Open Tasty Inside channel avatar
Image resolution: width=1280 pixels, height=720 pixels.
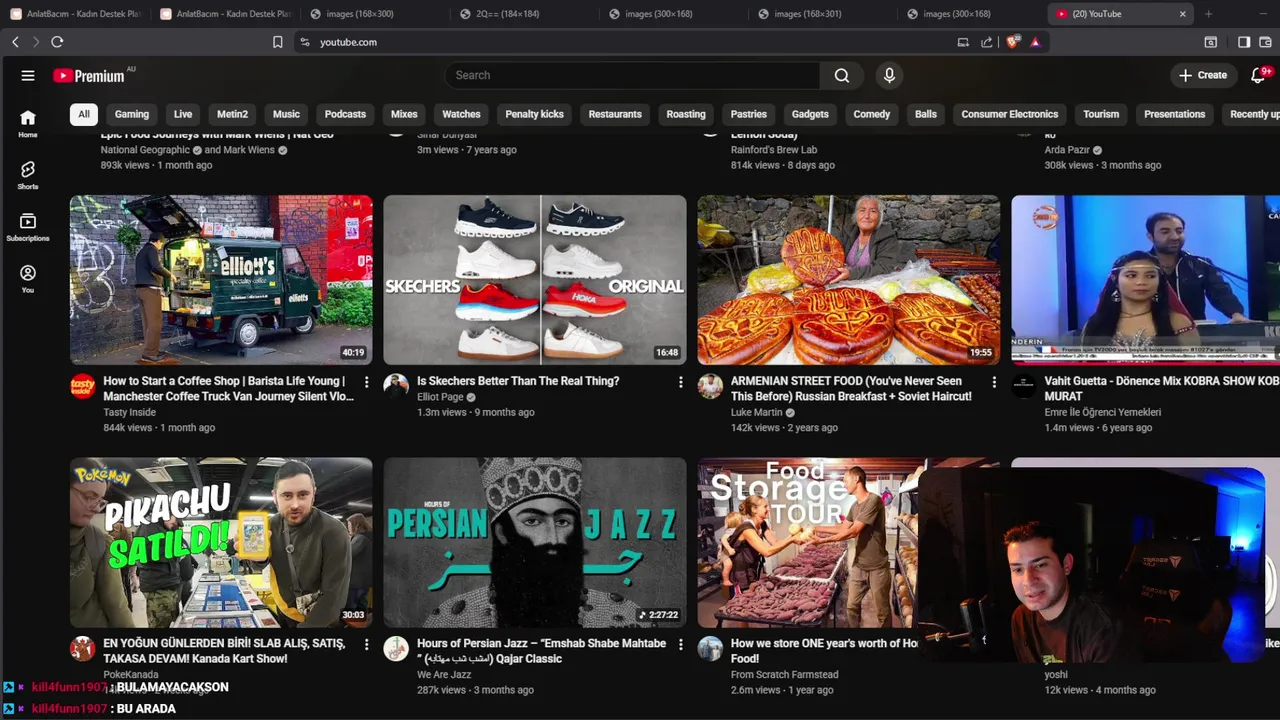pyautogui.click(x=83, y=386)
